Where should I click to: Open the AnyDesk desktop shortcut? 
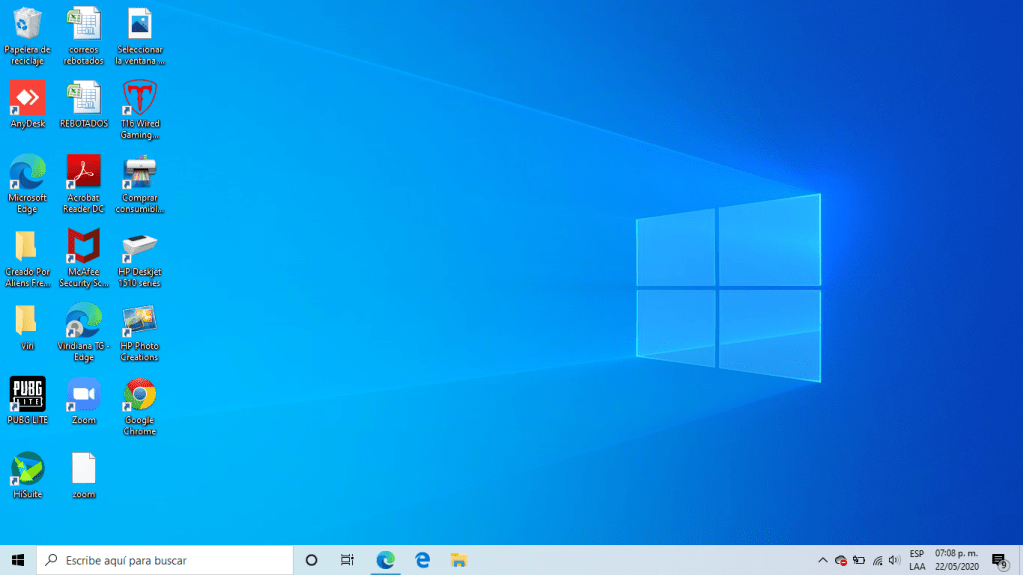[x=27, y=99]
